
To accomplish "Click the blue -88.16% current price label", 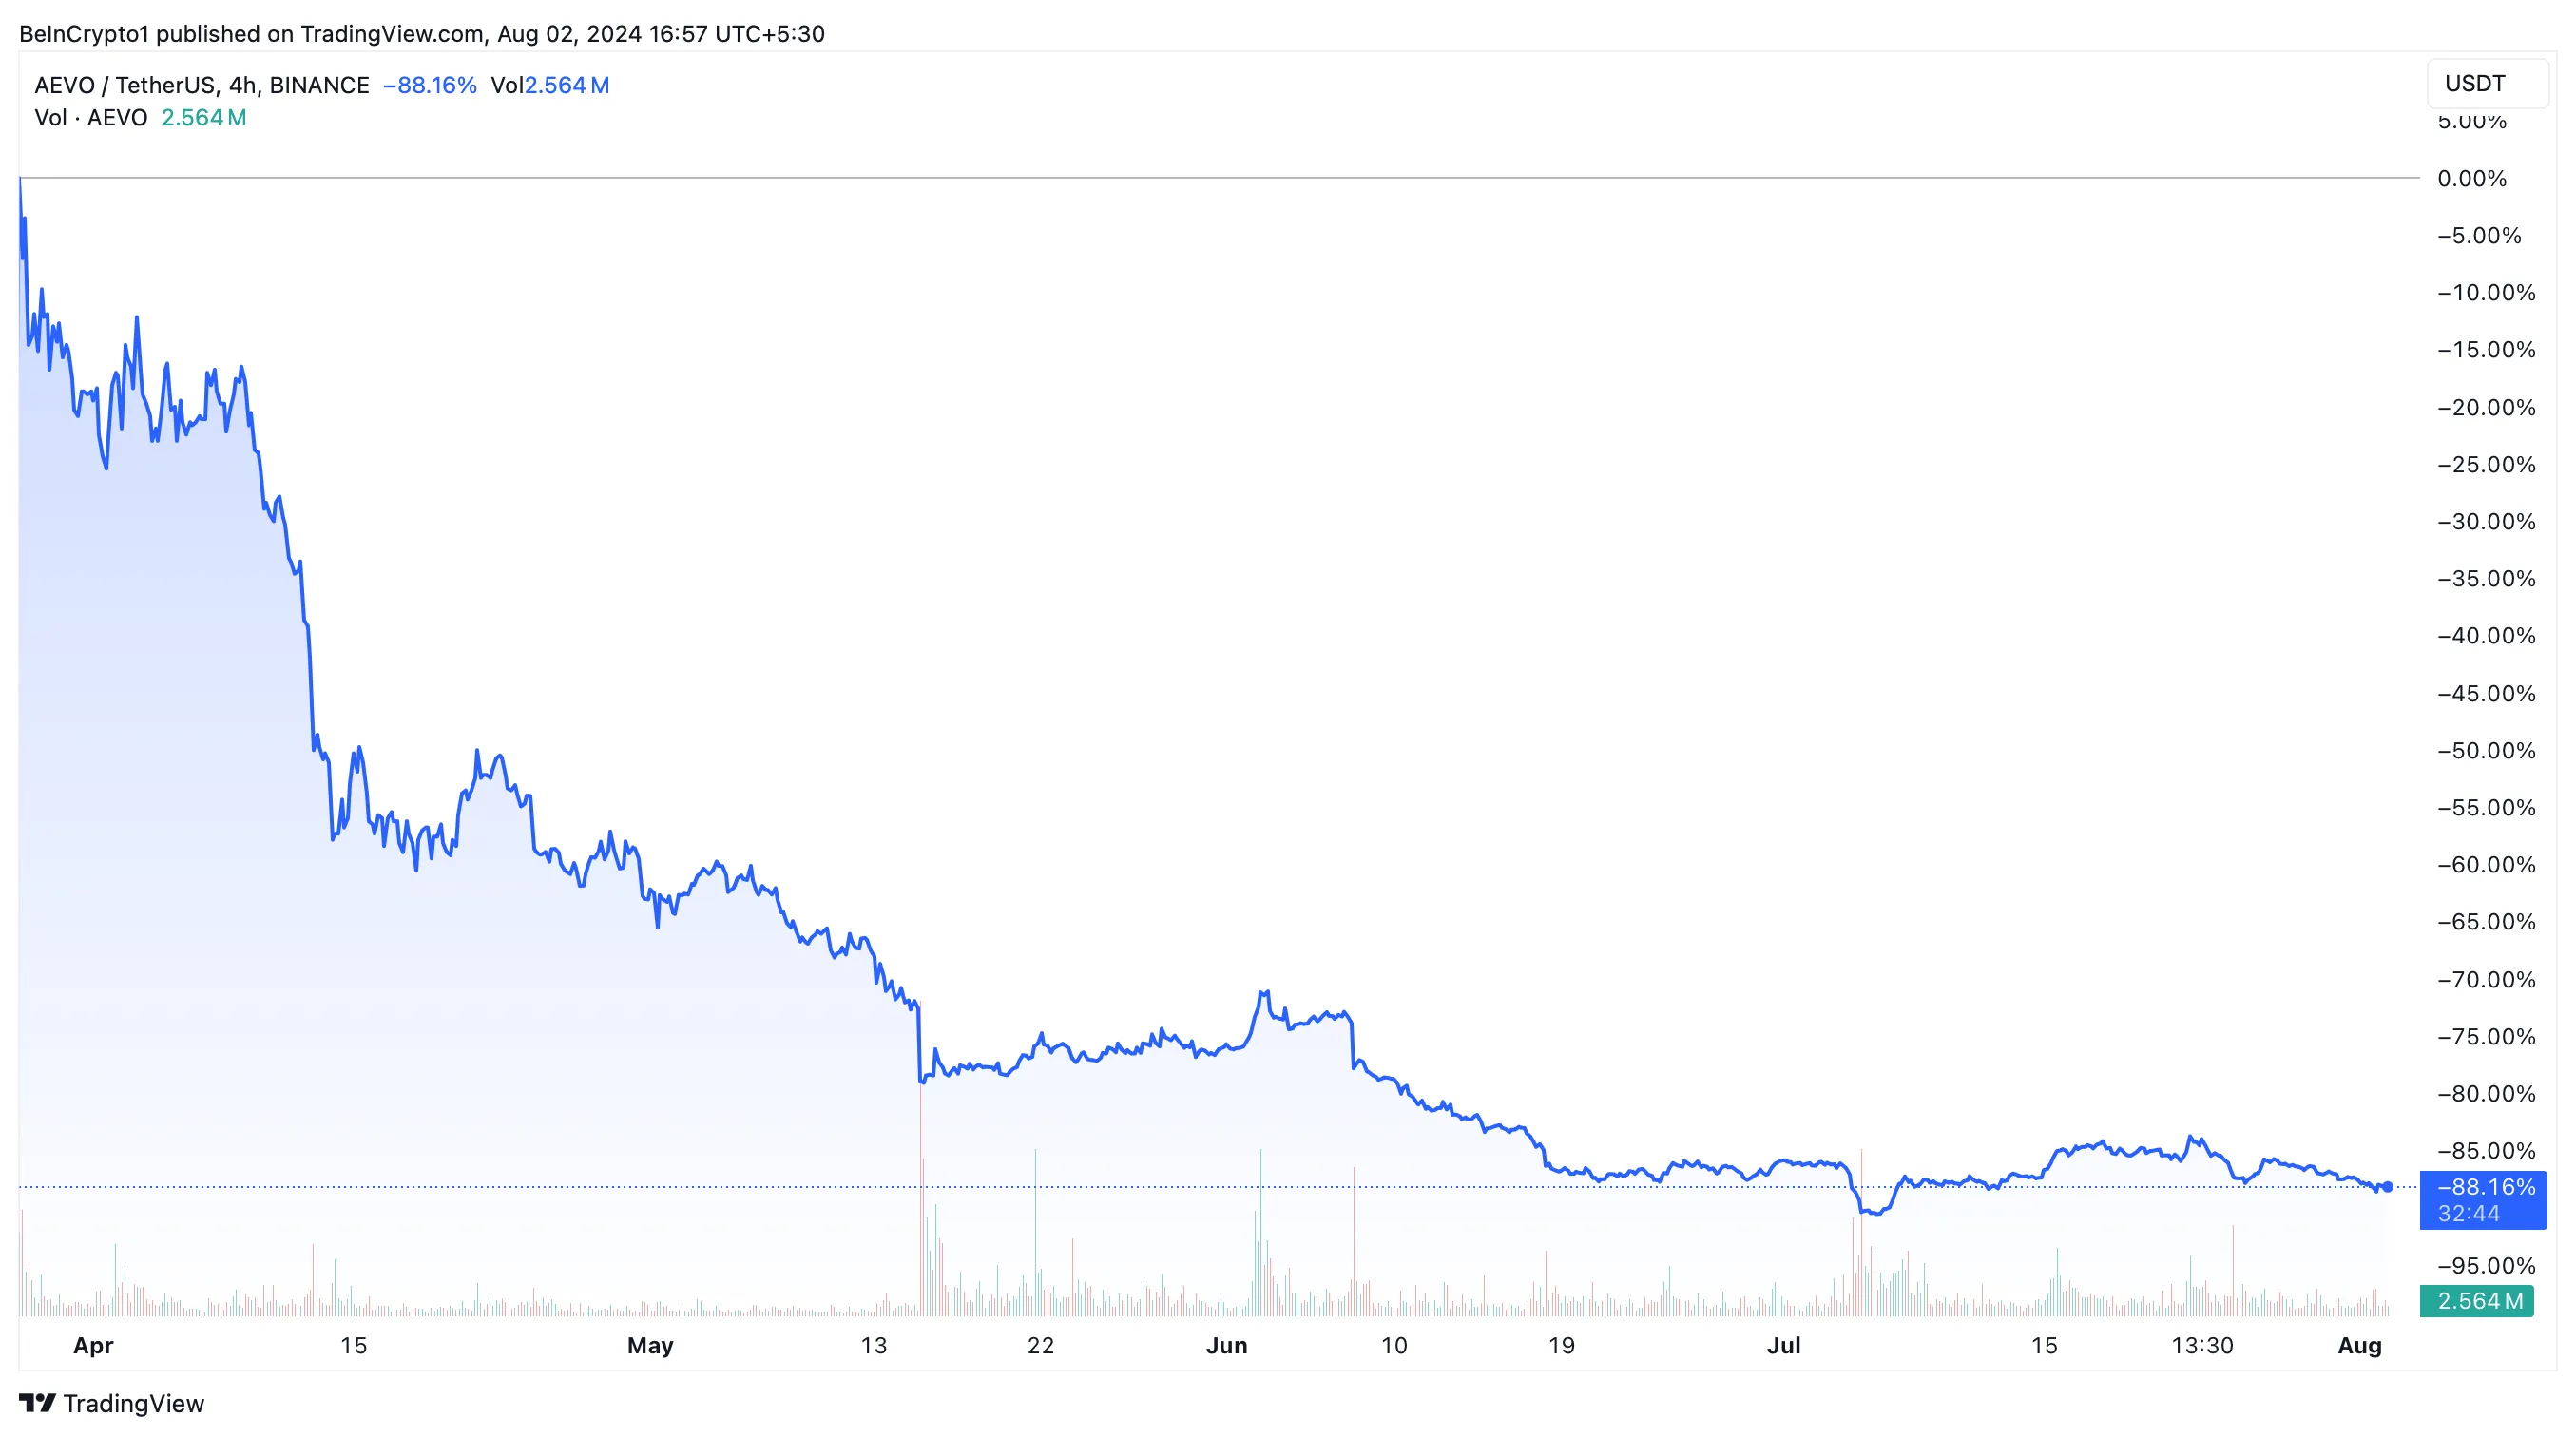I will point(2486,1187).
